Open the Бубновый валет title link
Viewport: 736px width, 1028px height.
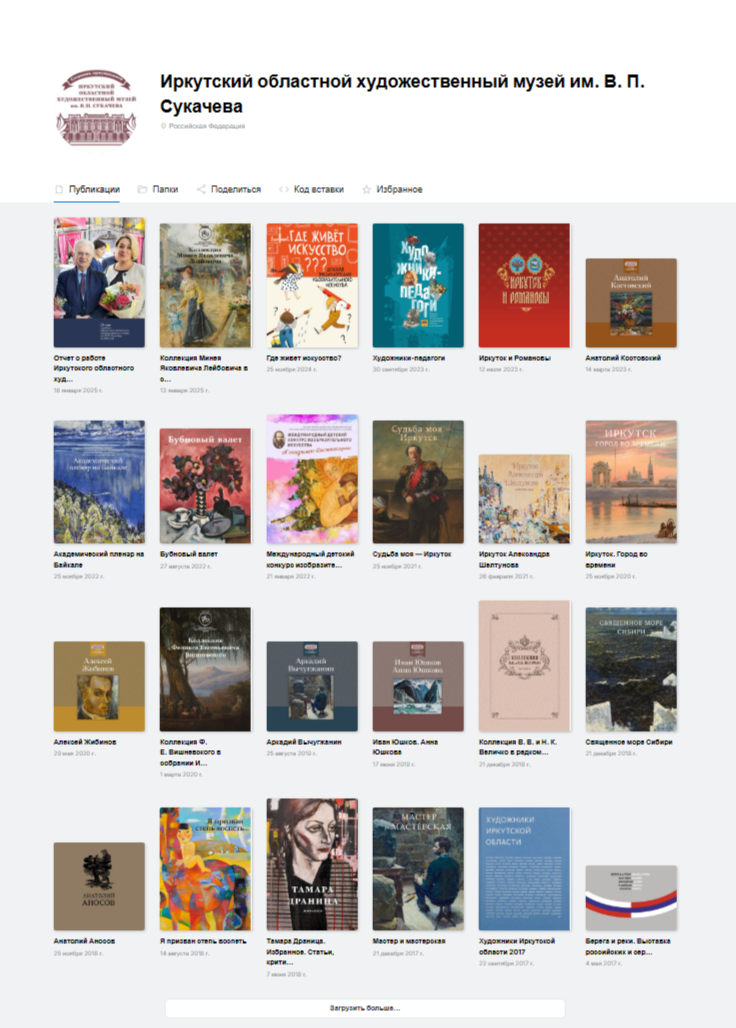pyautogui.click(x=189, y=554)
